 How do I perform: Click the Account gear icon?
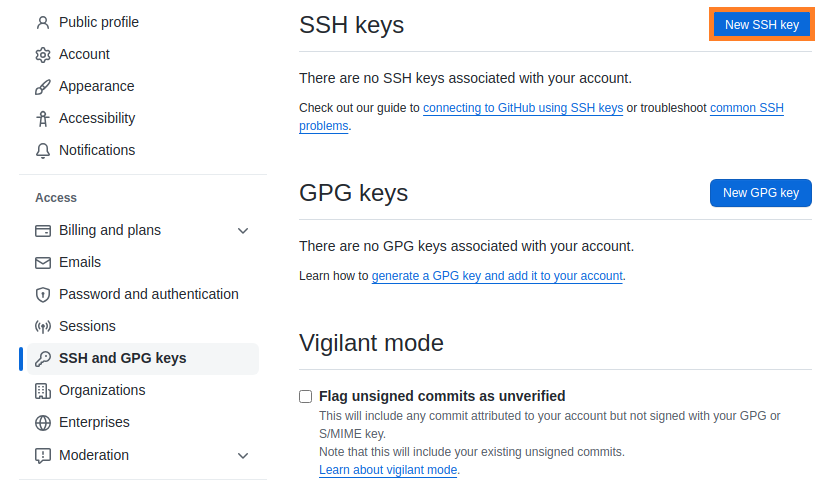42,54
